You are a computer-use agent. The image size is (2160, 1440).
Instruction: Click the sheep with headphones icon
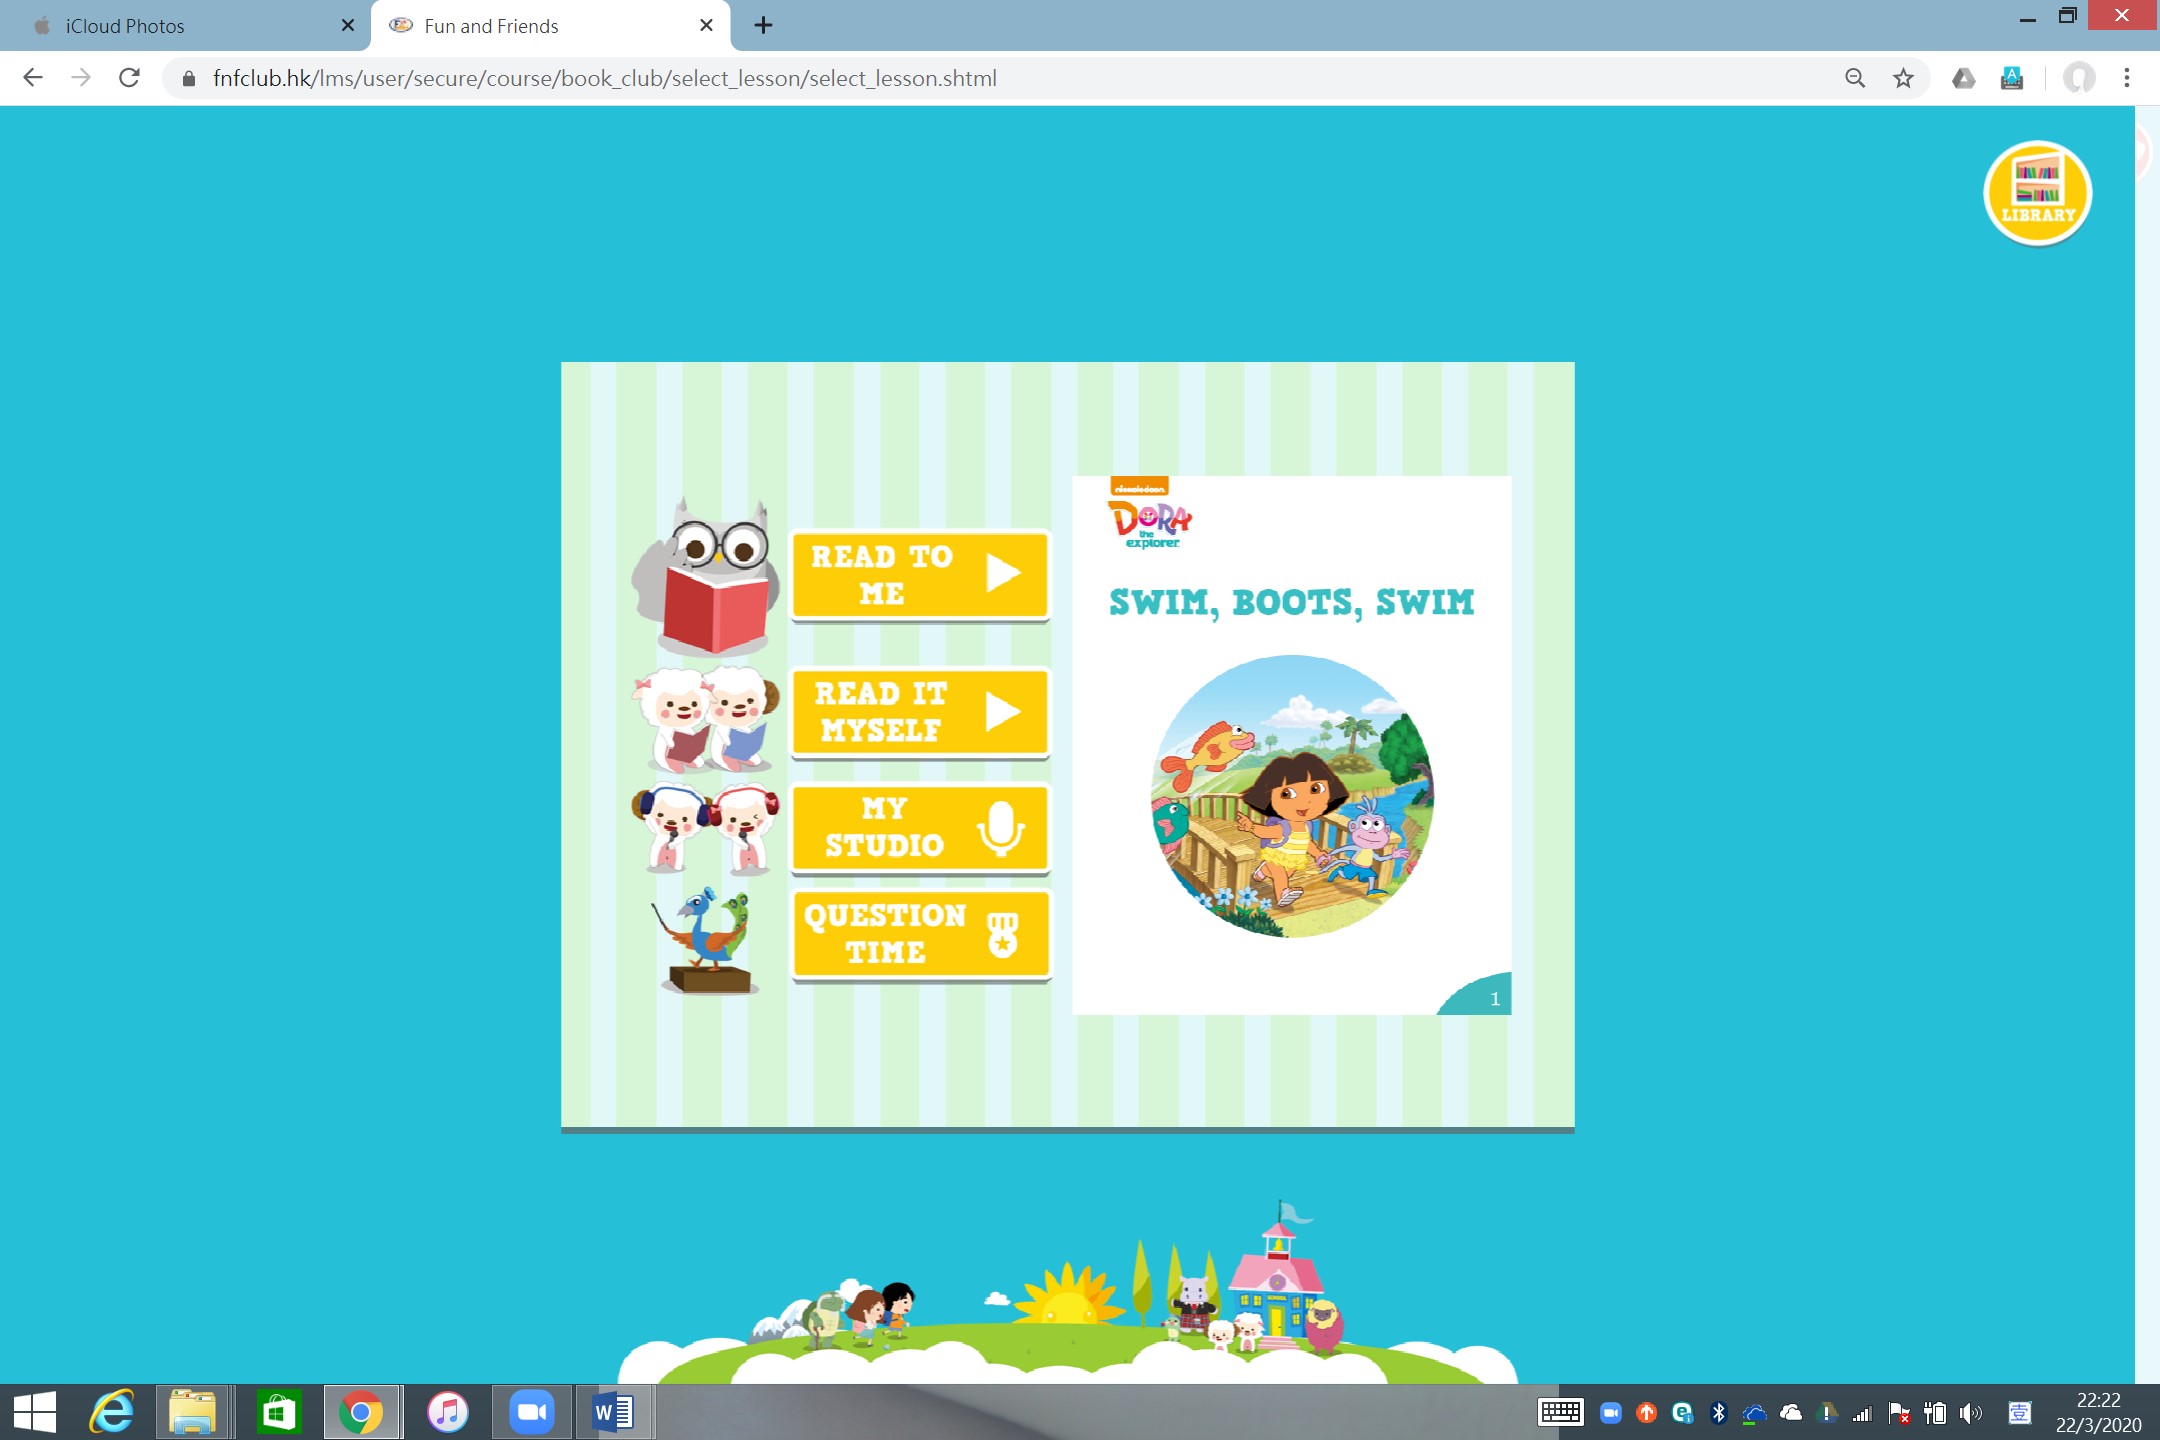(x=706, y=828)
